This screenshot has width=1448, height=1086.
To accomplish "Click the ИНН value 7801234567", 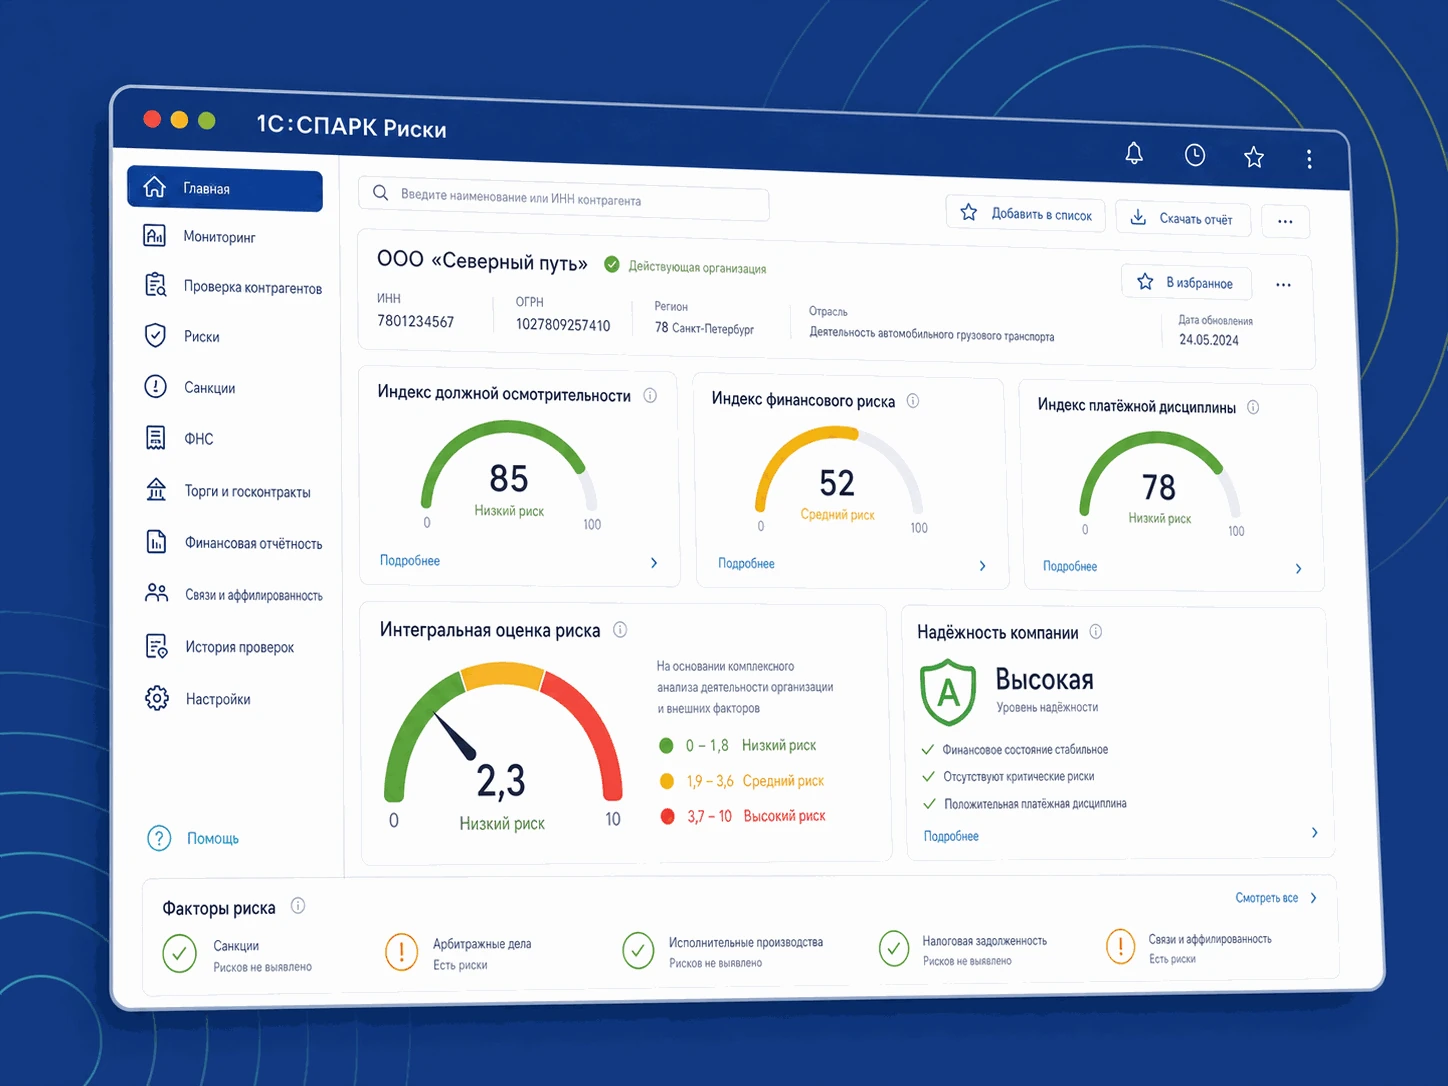I will click(x=415, y=321).
